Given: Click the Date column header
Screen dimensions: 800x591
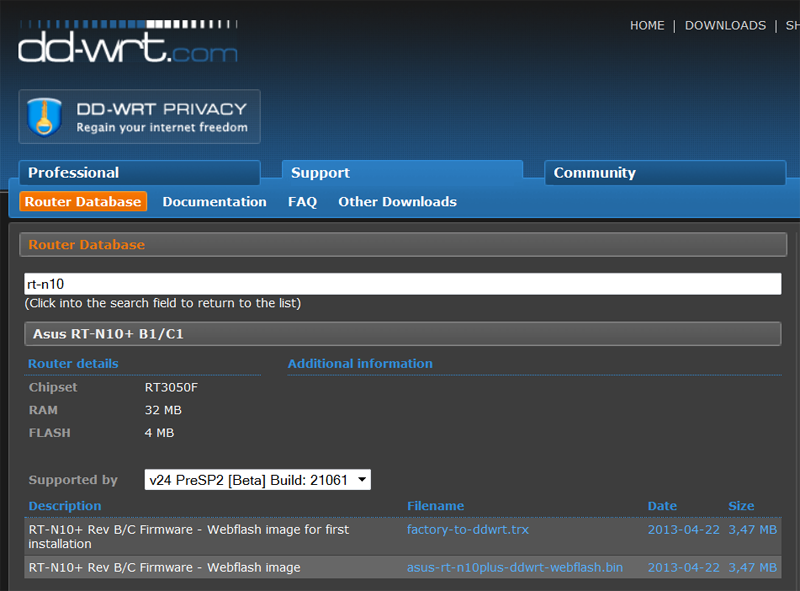Looking at the screenshot, I should 662,506.
